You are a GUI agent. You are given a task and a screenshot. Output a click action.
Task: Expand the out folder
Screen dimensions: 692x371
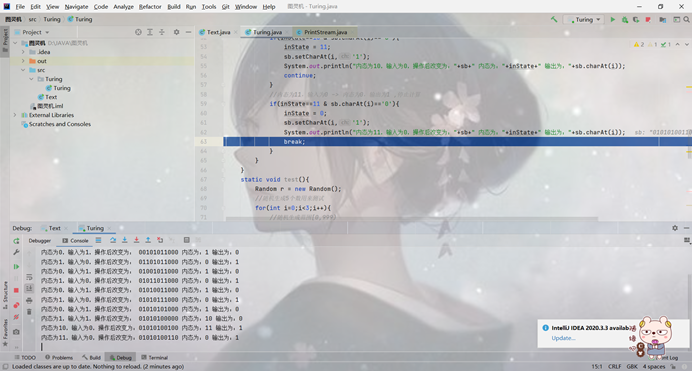tap(23, 61)
